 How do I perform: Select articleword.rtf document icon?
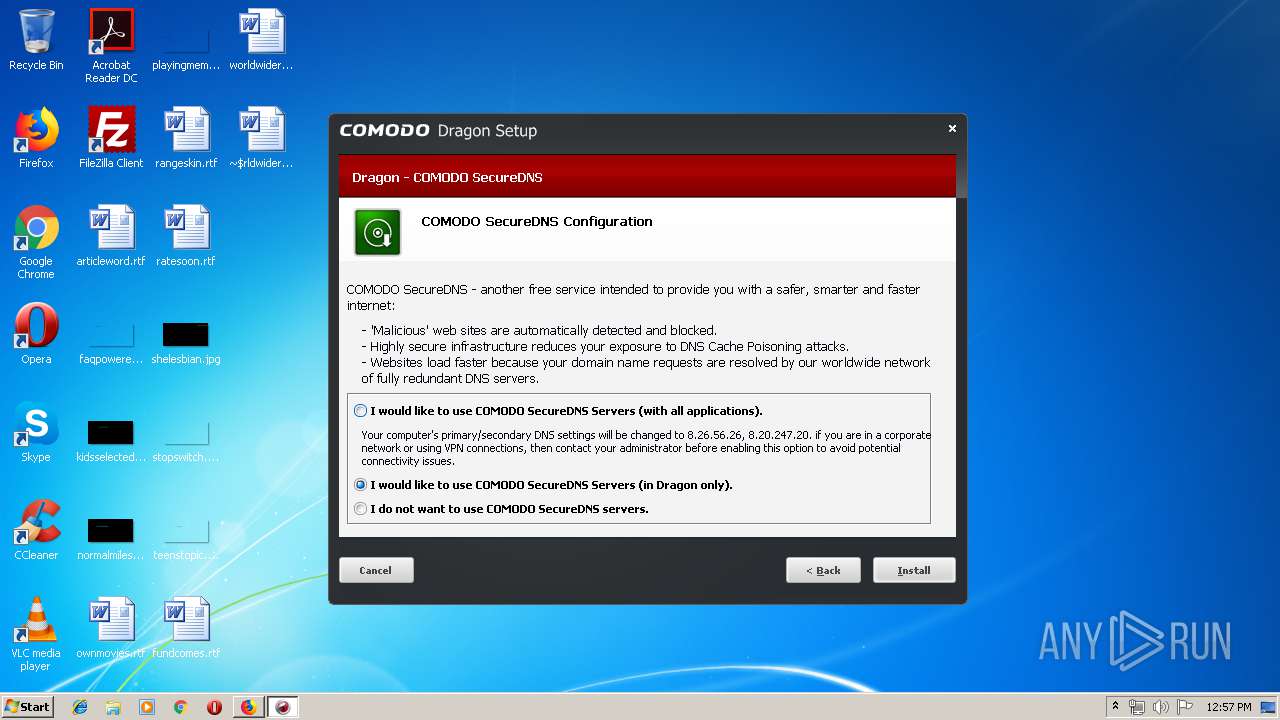click(x=111, y=236)
